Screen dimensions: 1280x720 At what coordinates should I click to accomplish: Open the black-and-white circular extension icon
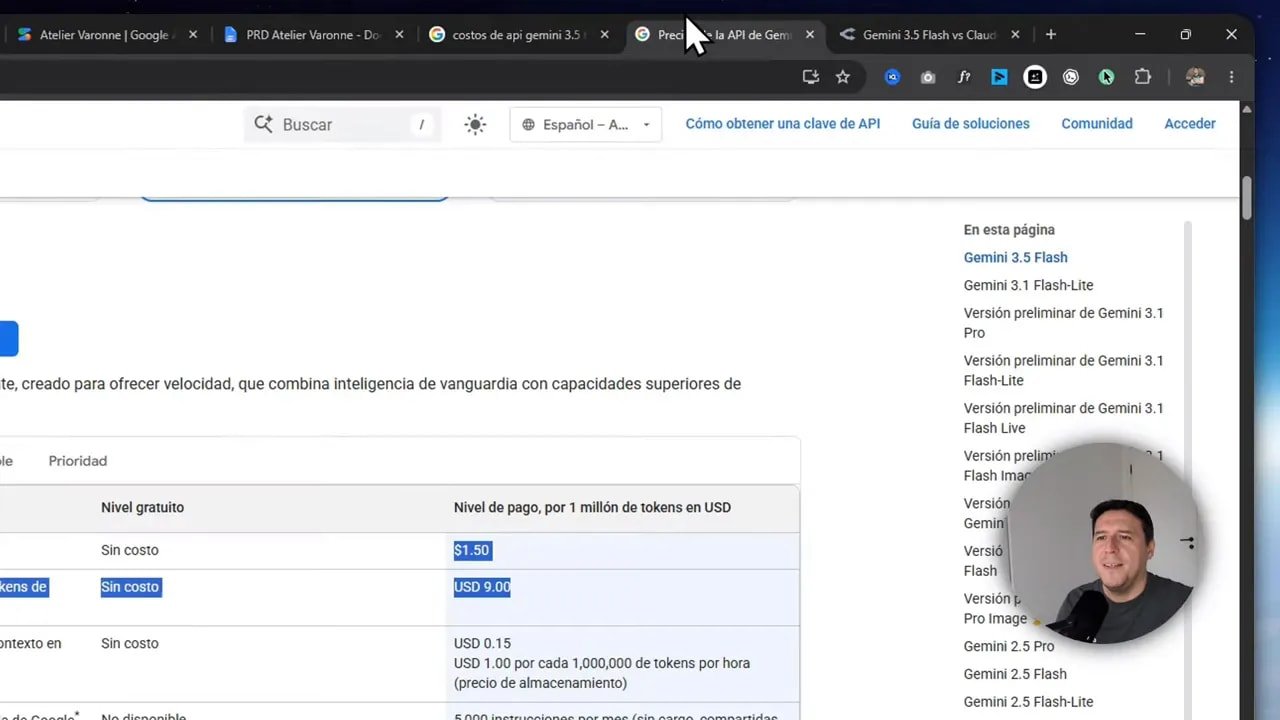[x=1035, y=77]
